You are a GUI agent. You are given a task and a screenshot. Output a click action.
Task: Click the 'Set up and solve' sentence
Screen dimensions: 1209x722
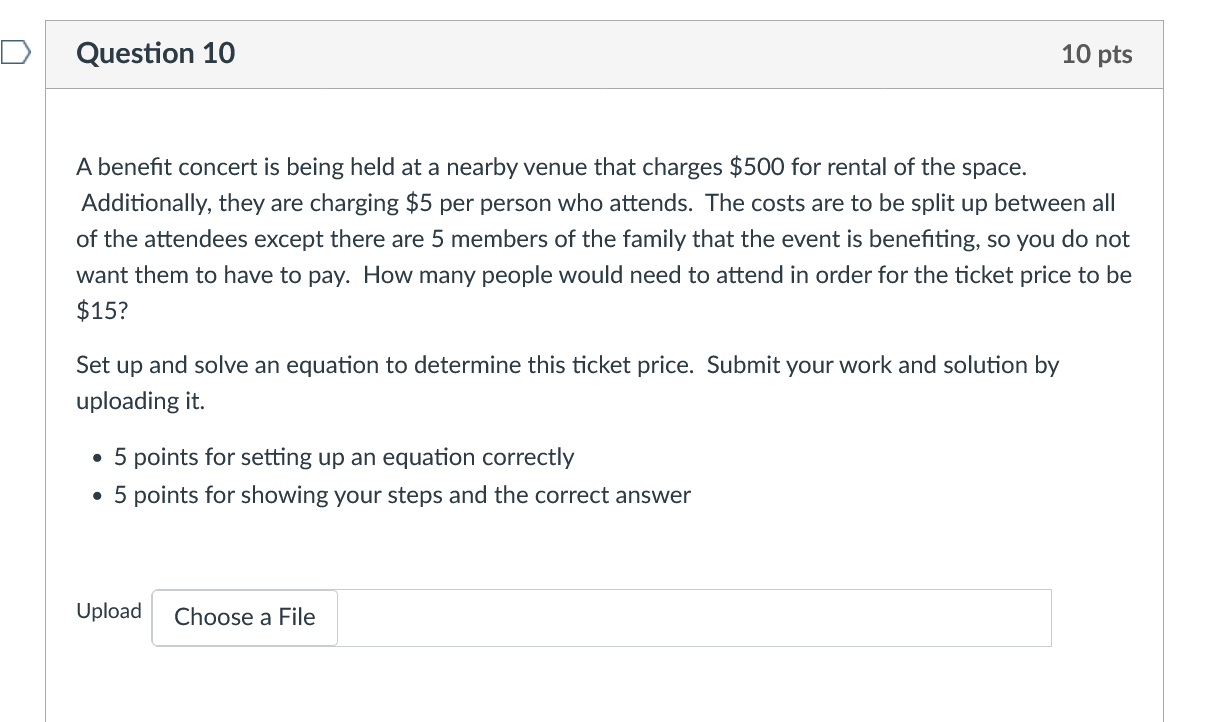[385, 365]
